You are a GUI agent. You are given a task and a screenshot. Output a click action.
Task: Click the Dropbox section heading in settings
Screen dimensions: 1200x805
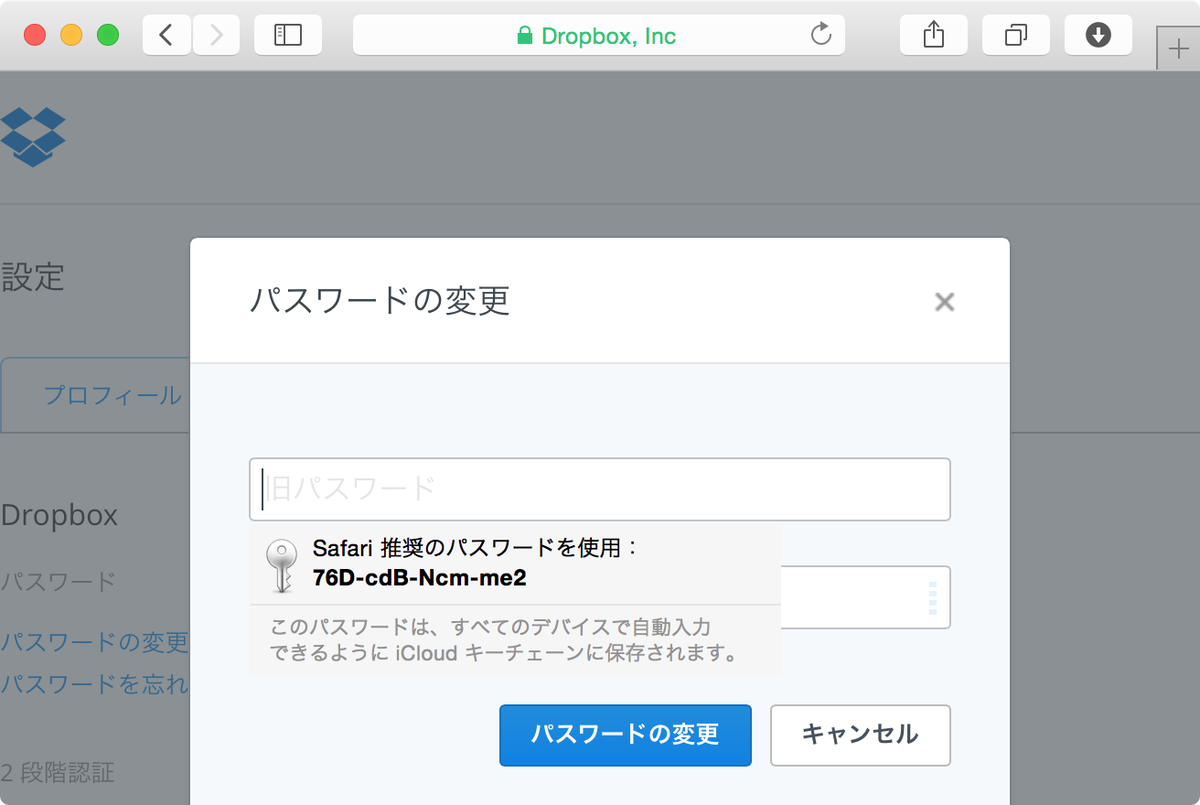pos(59,516)
